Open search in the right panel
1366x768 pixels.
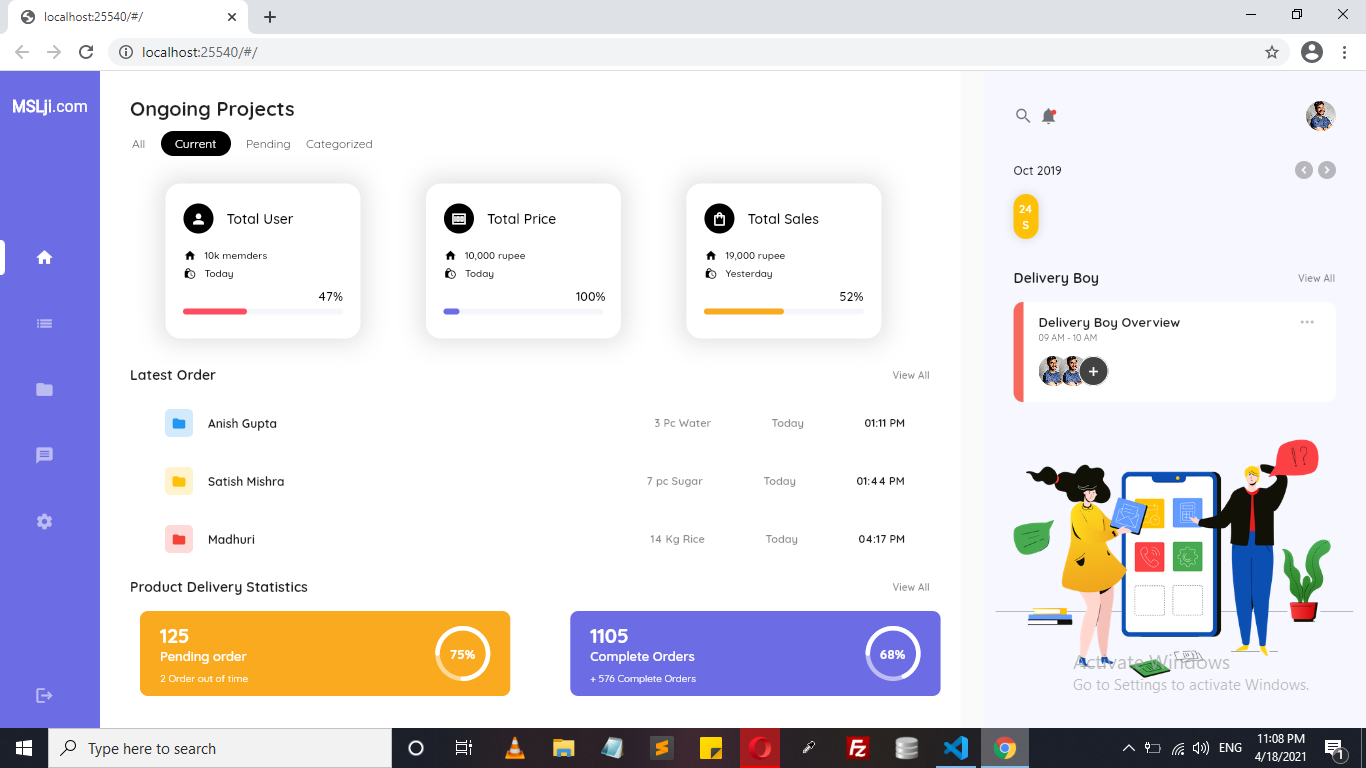[x=1022, y=115]
